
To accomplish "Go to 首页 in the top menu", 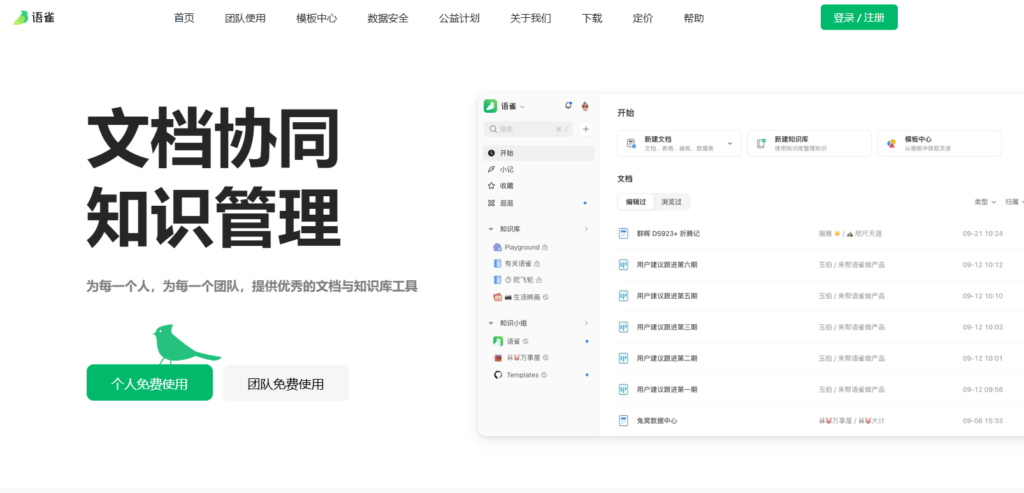I will pyautogui.click(x=184, y=18).
